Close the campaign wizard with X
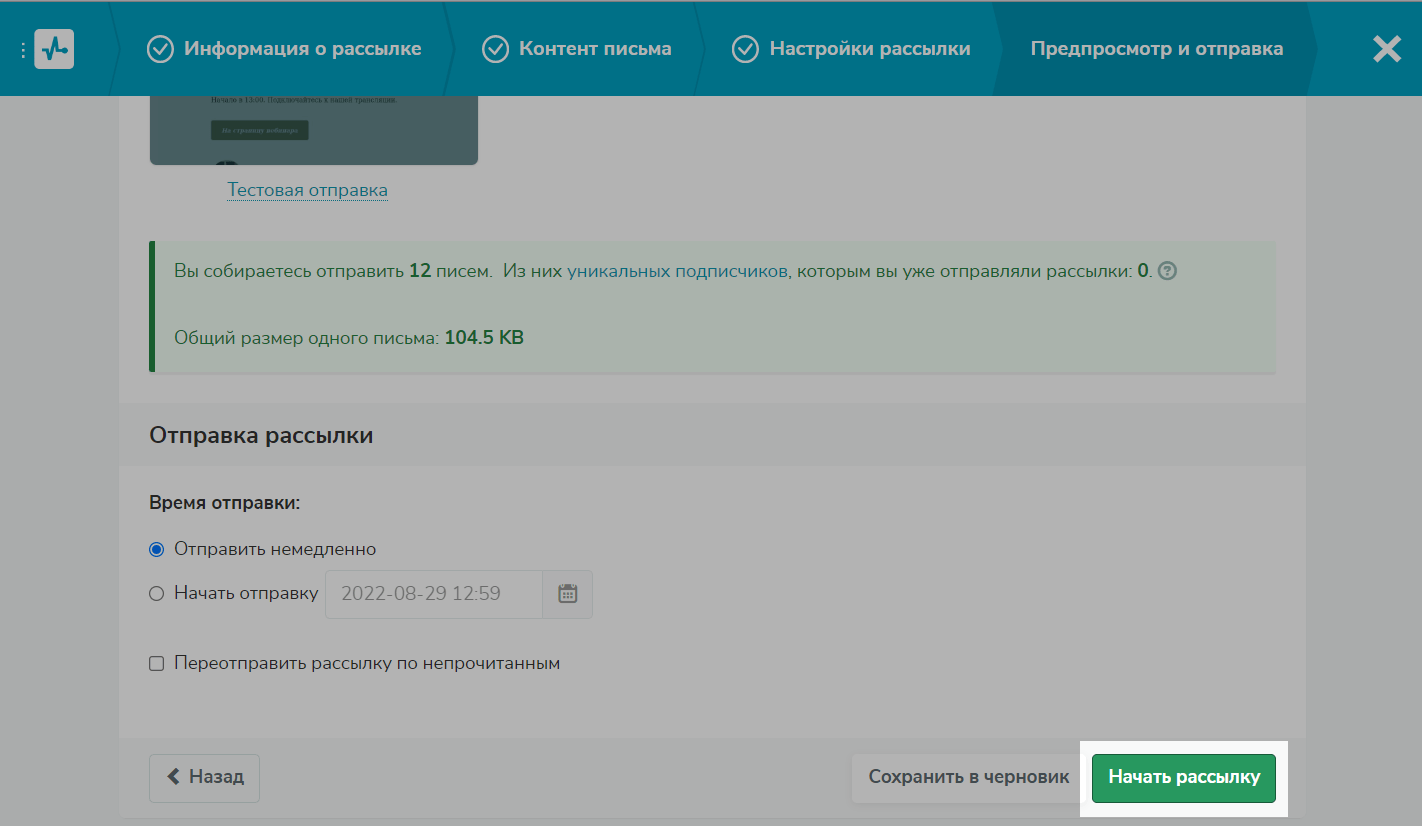Viewport: 1422px width, 826px height. pyautogui.click(x=1386, y=49)
